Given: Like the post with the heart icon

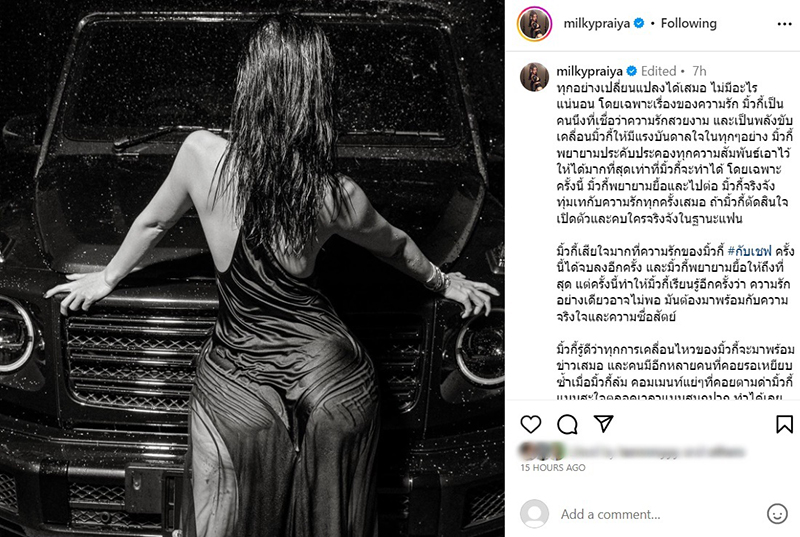Looking at the screenshot, I should pos(531,424).
